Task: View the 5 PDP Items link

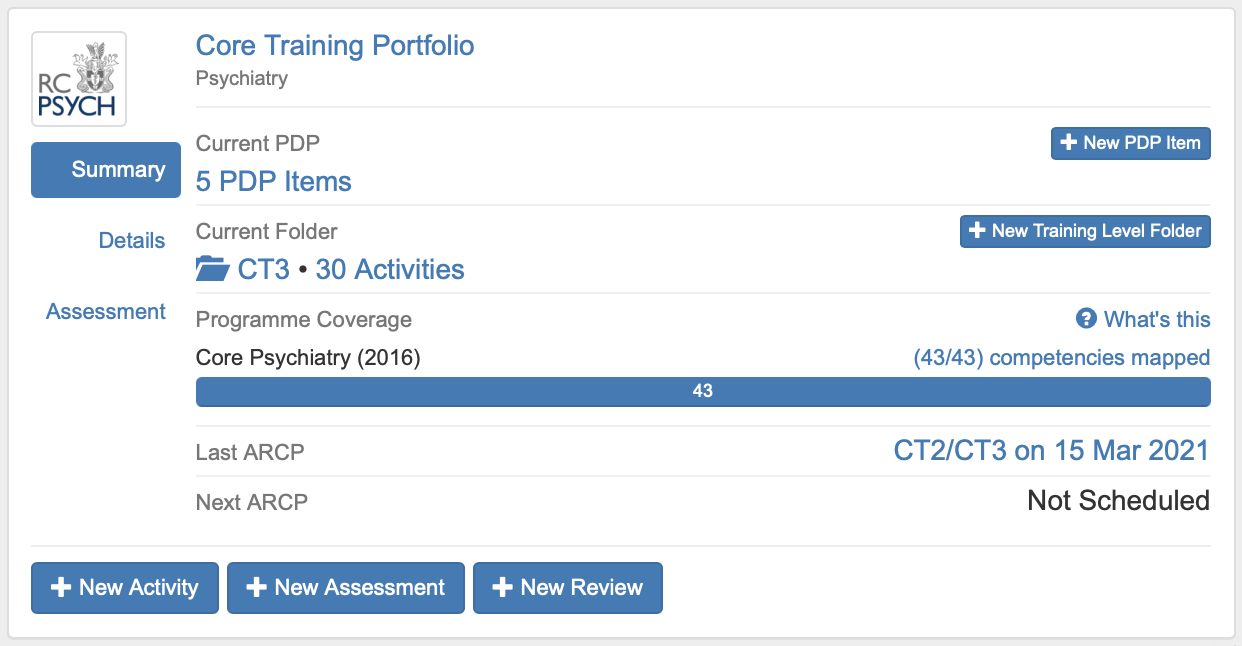Action: (x=274, y=182)
